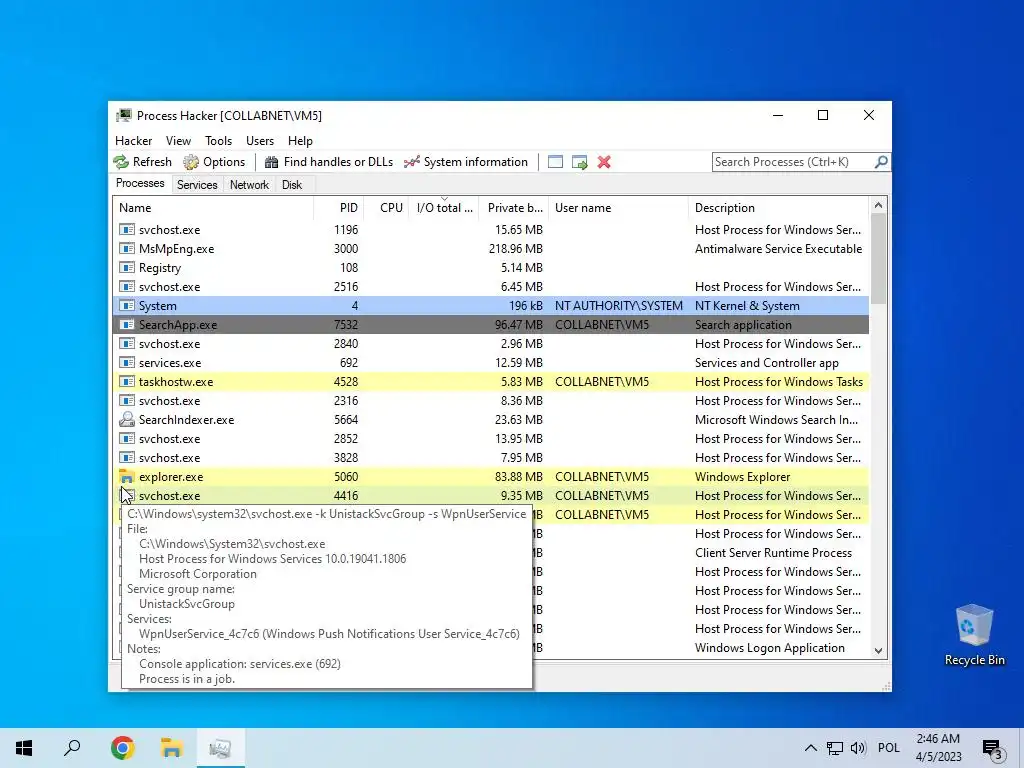This screenshot has width=1024, height=768.
Task: Click NT AUTHORITY\SYSTEM user name cell
Action: (618, 306)
